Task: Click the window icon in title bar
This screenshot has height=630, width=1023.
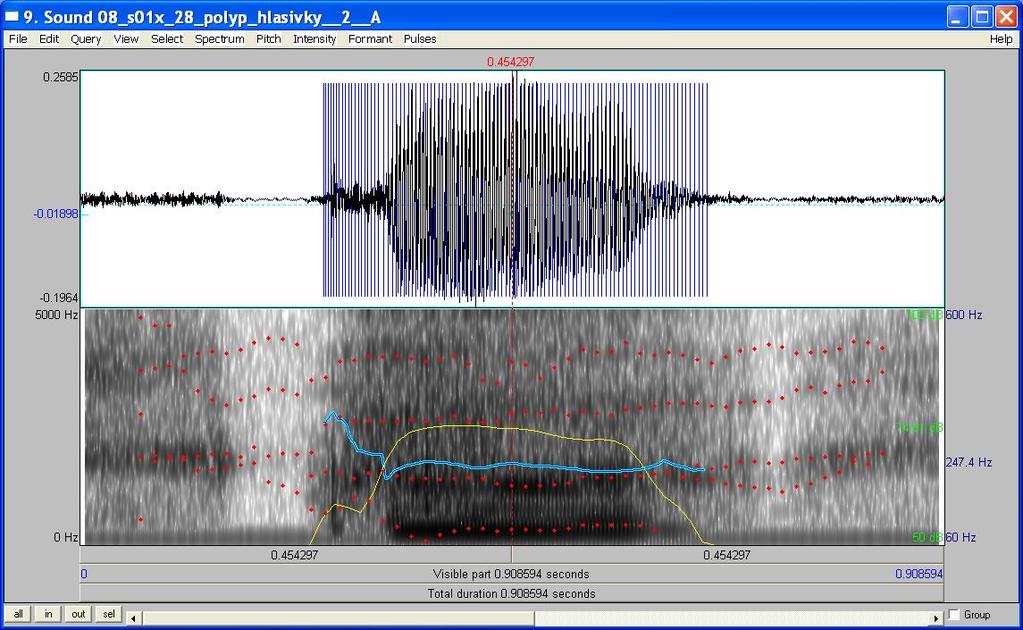Action: point(12,16)
